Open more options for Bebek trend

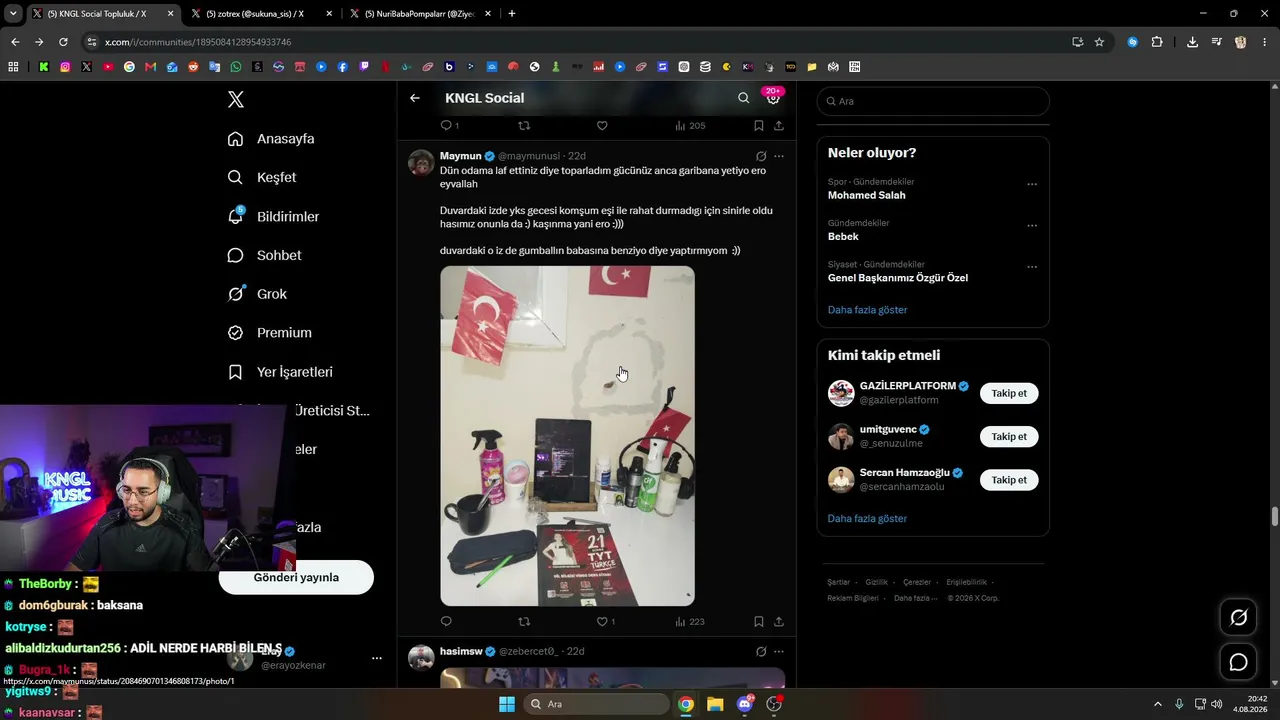click(1032, 225)
